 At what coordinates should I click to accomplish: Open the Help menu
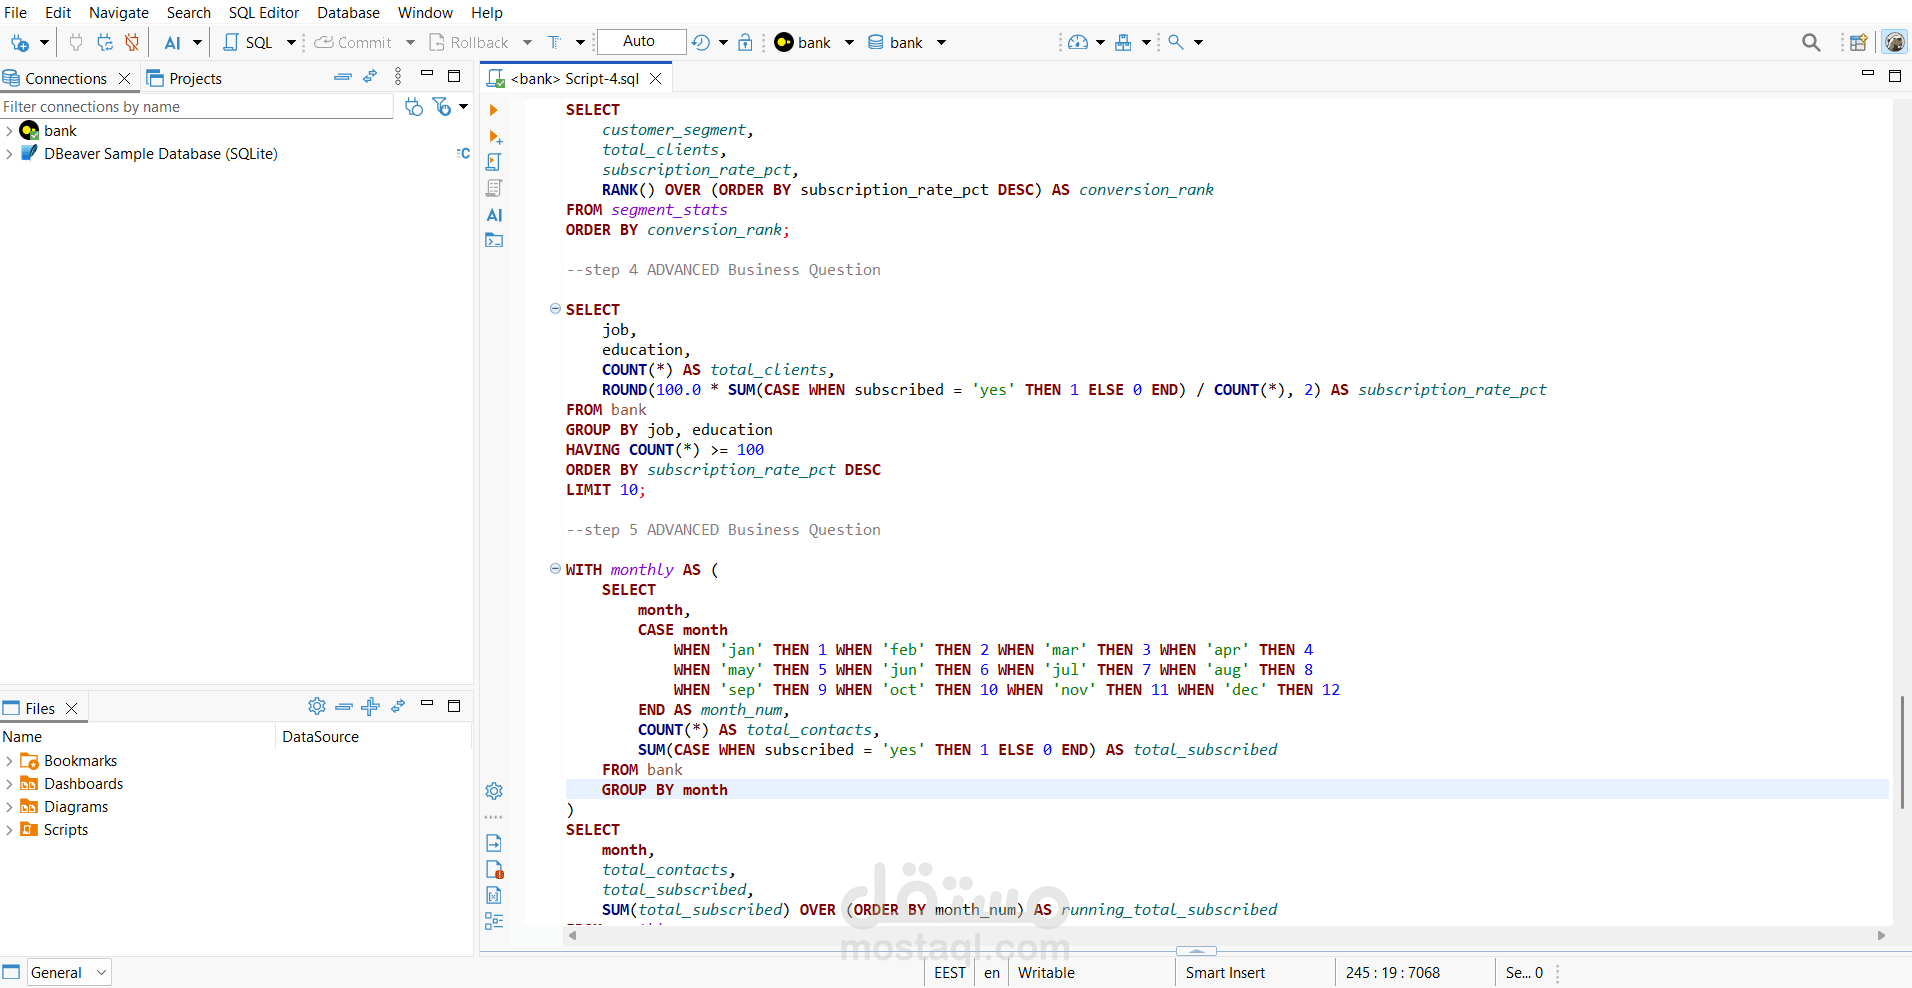487,13
